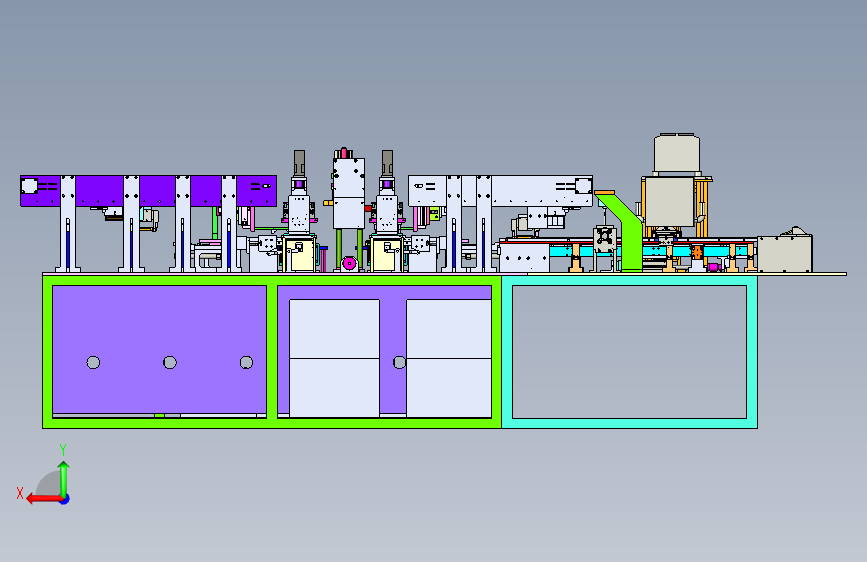Click the round knob between the white doors

coord(399,362)
